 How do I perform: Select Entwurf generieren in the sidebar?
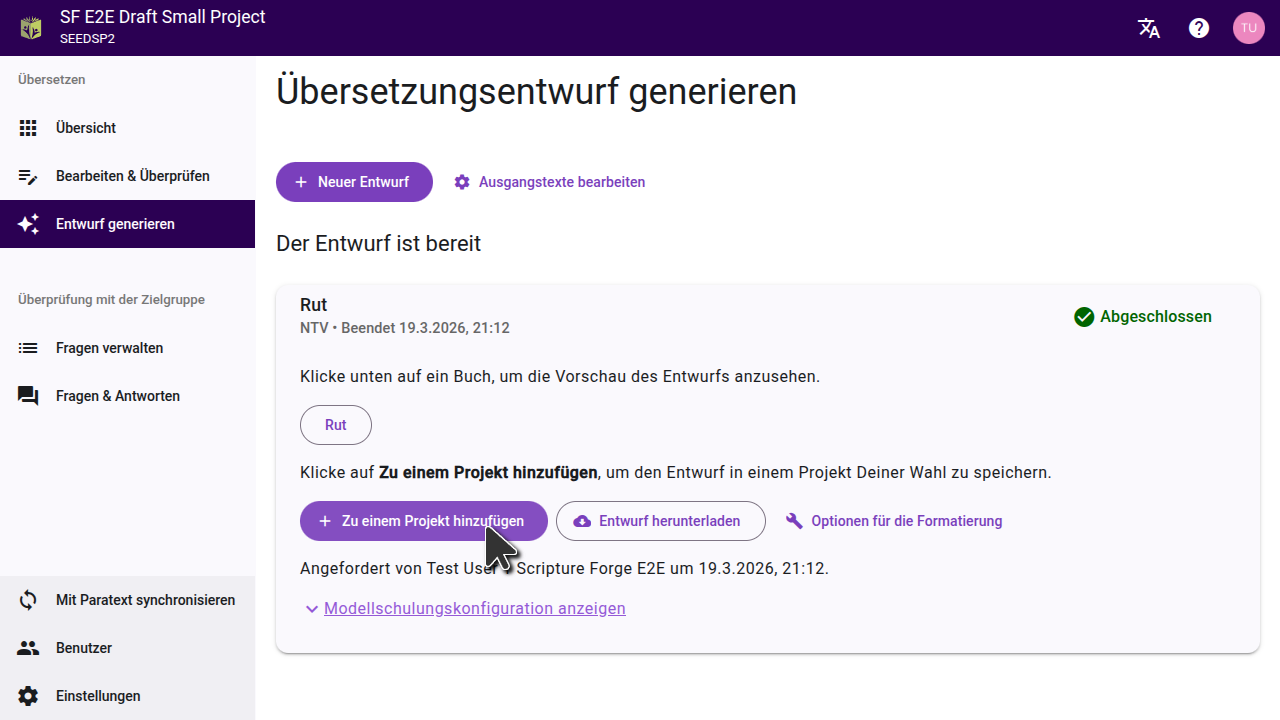(115, 224)
